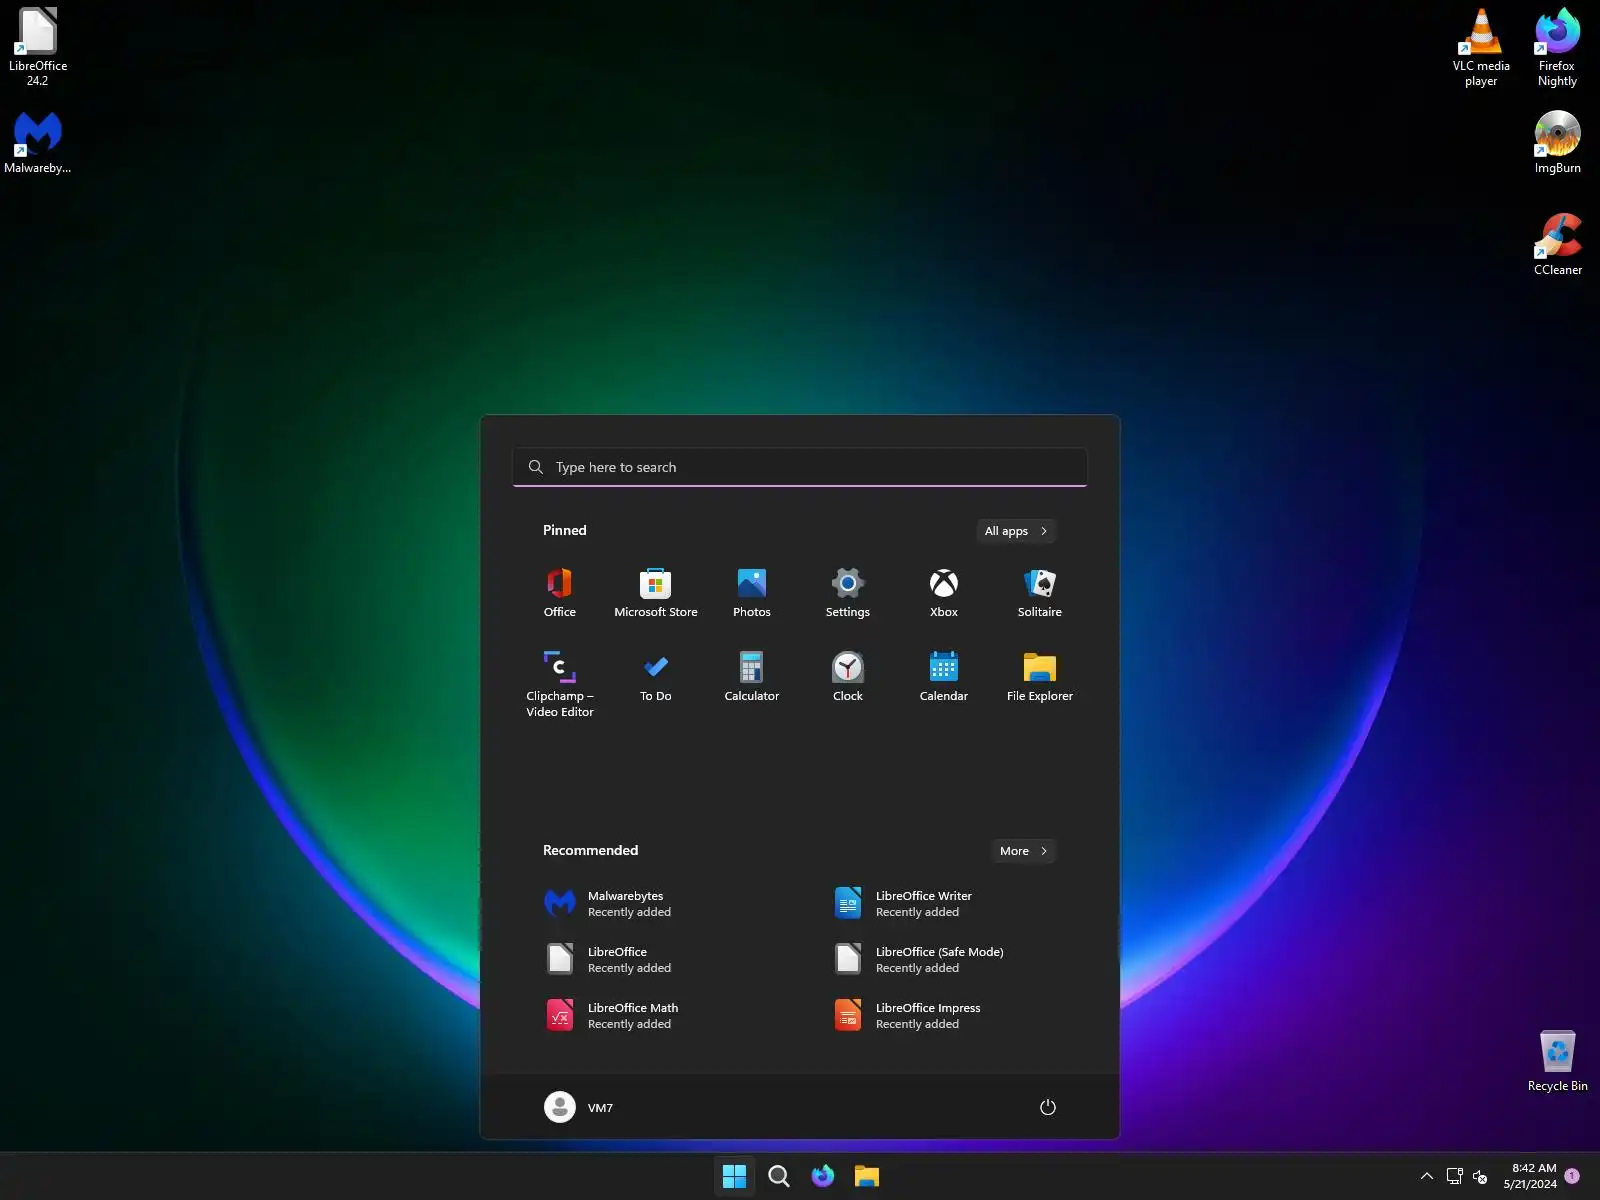
Task: Open the VM7 user account menu
Action: (x=580, y=1107)
